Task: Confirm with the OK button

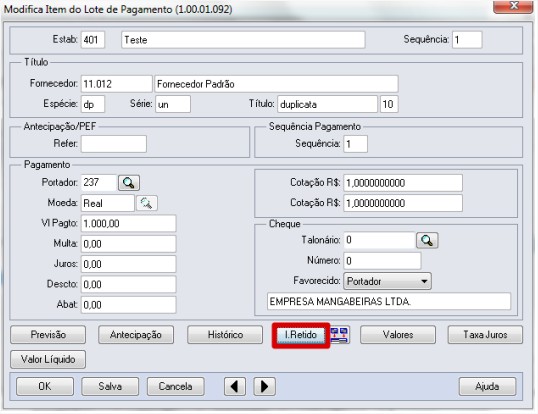Action: click(45, 387)
